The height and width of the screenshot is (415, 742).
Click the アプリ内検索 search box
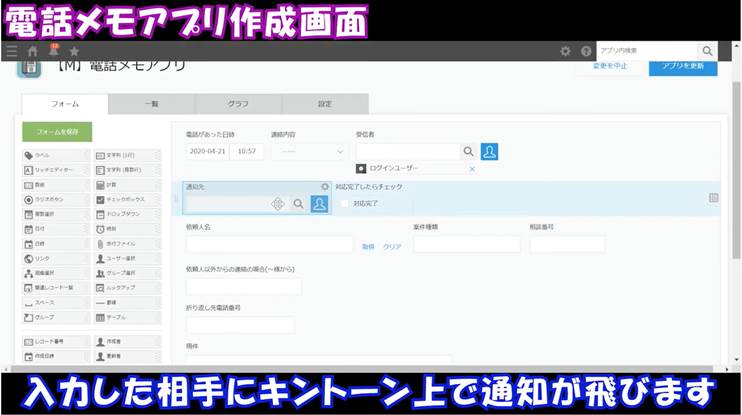[x=646, y=51]
